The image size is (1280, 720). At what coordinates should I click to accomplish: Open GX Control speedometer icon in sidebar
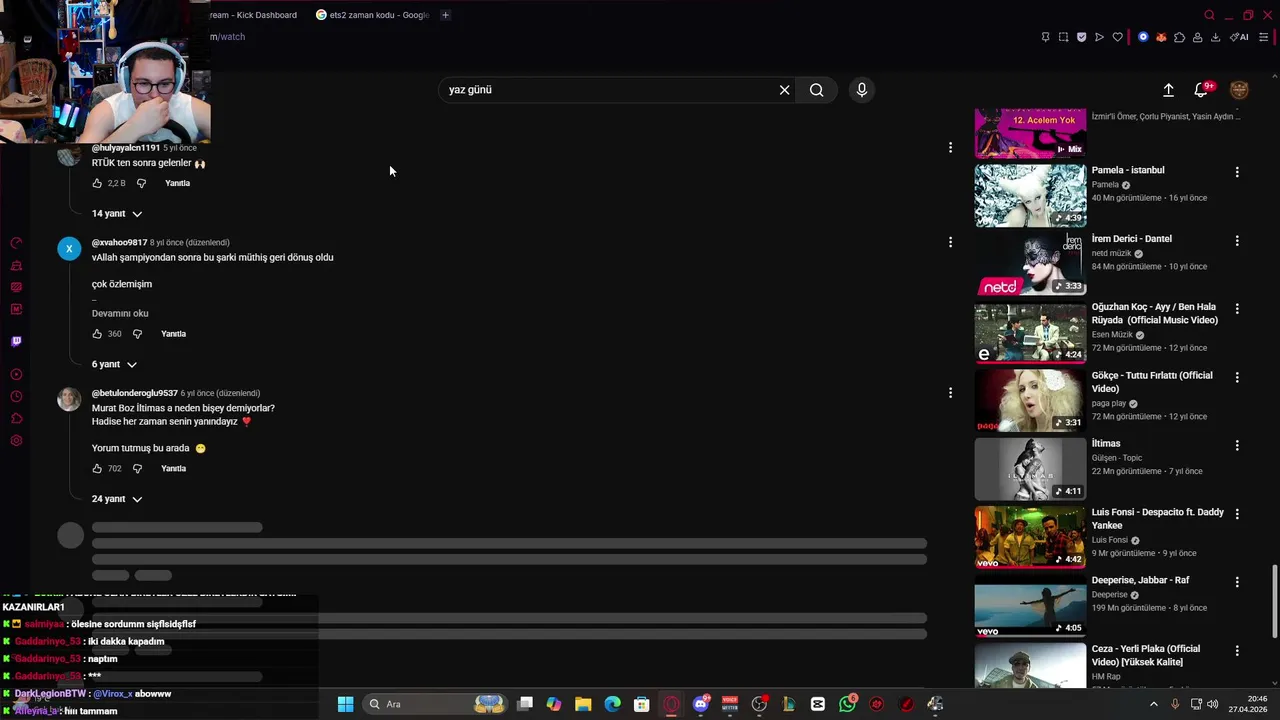[x=16, y=243]
